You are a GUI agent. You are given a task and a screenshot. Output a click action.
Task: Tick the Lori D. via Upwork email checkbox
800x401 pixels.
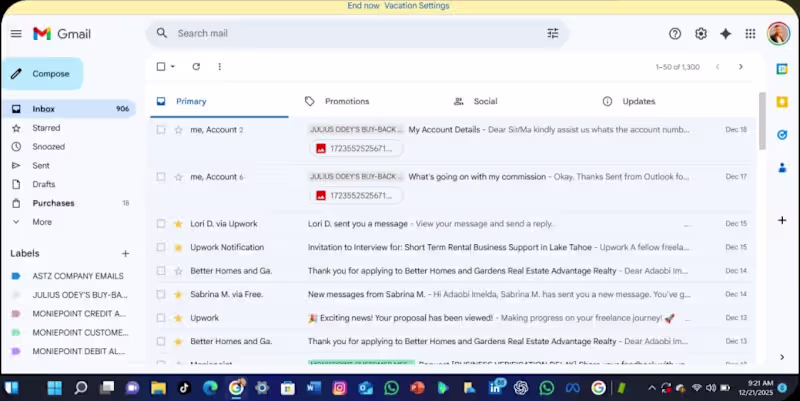[x=161, y=224]
